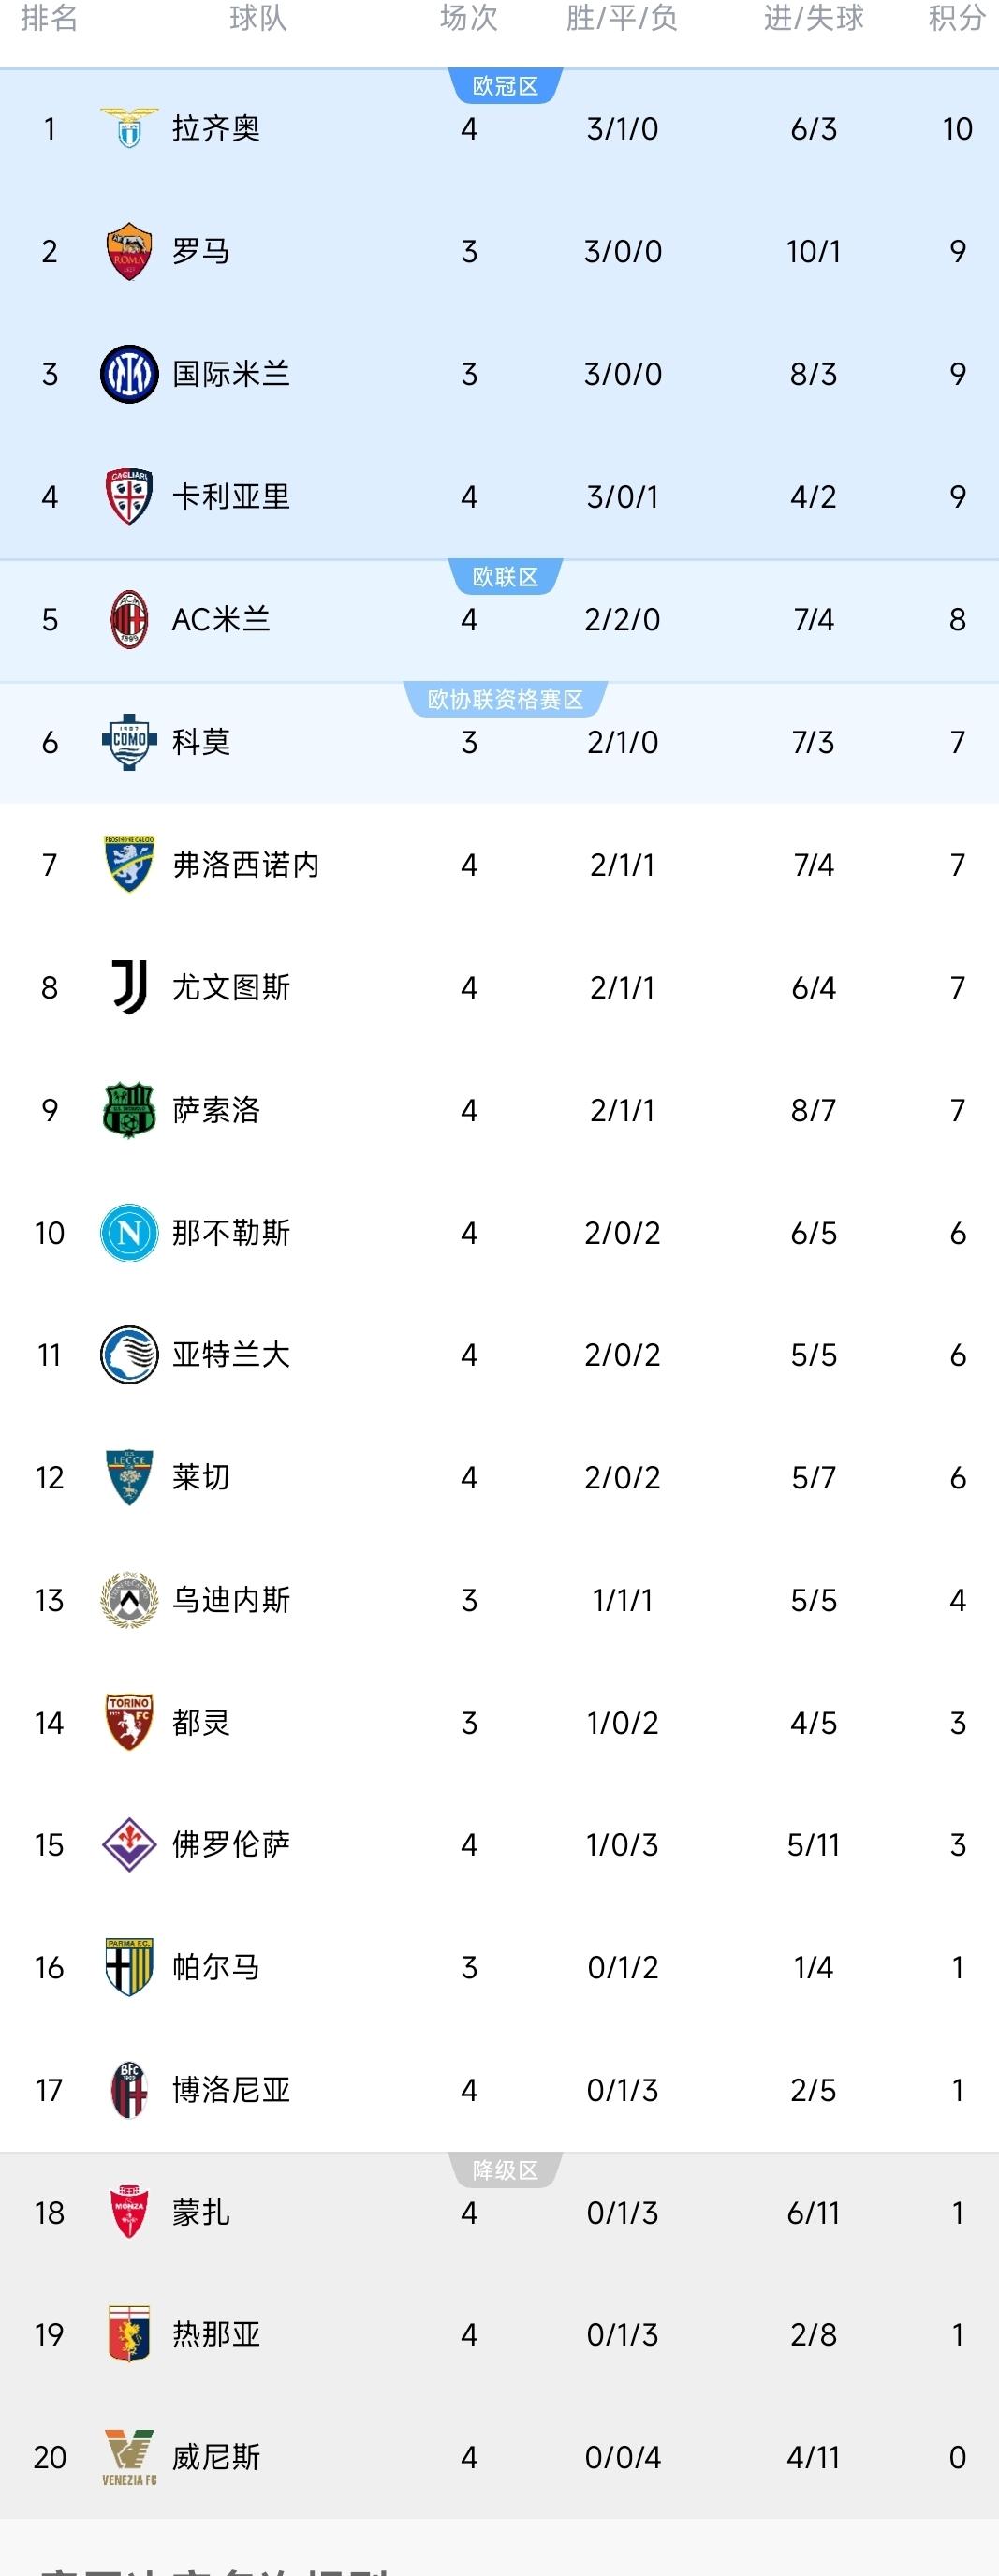Tap the 降级区 relegation zone tag
The height and width of the screenshot is (2576, 999).
(505, 2170)
